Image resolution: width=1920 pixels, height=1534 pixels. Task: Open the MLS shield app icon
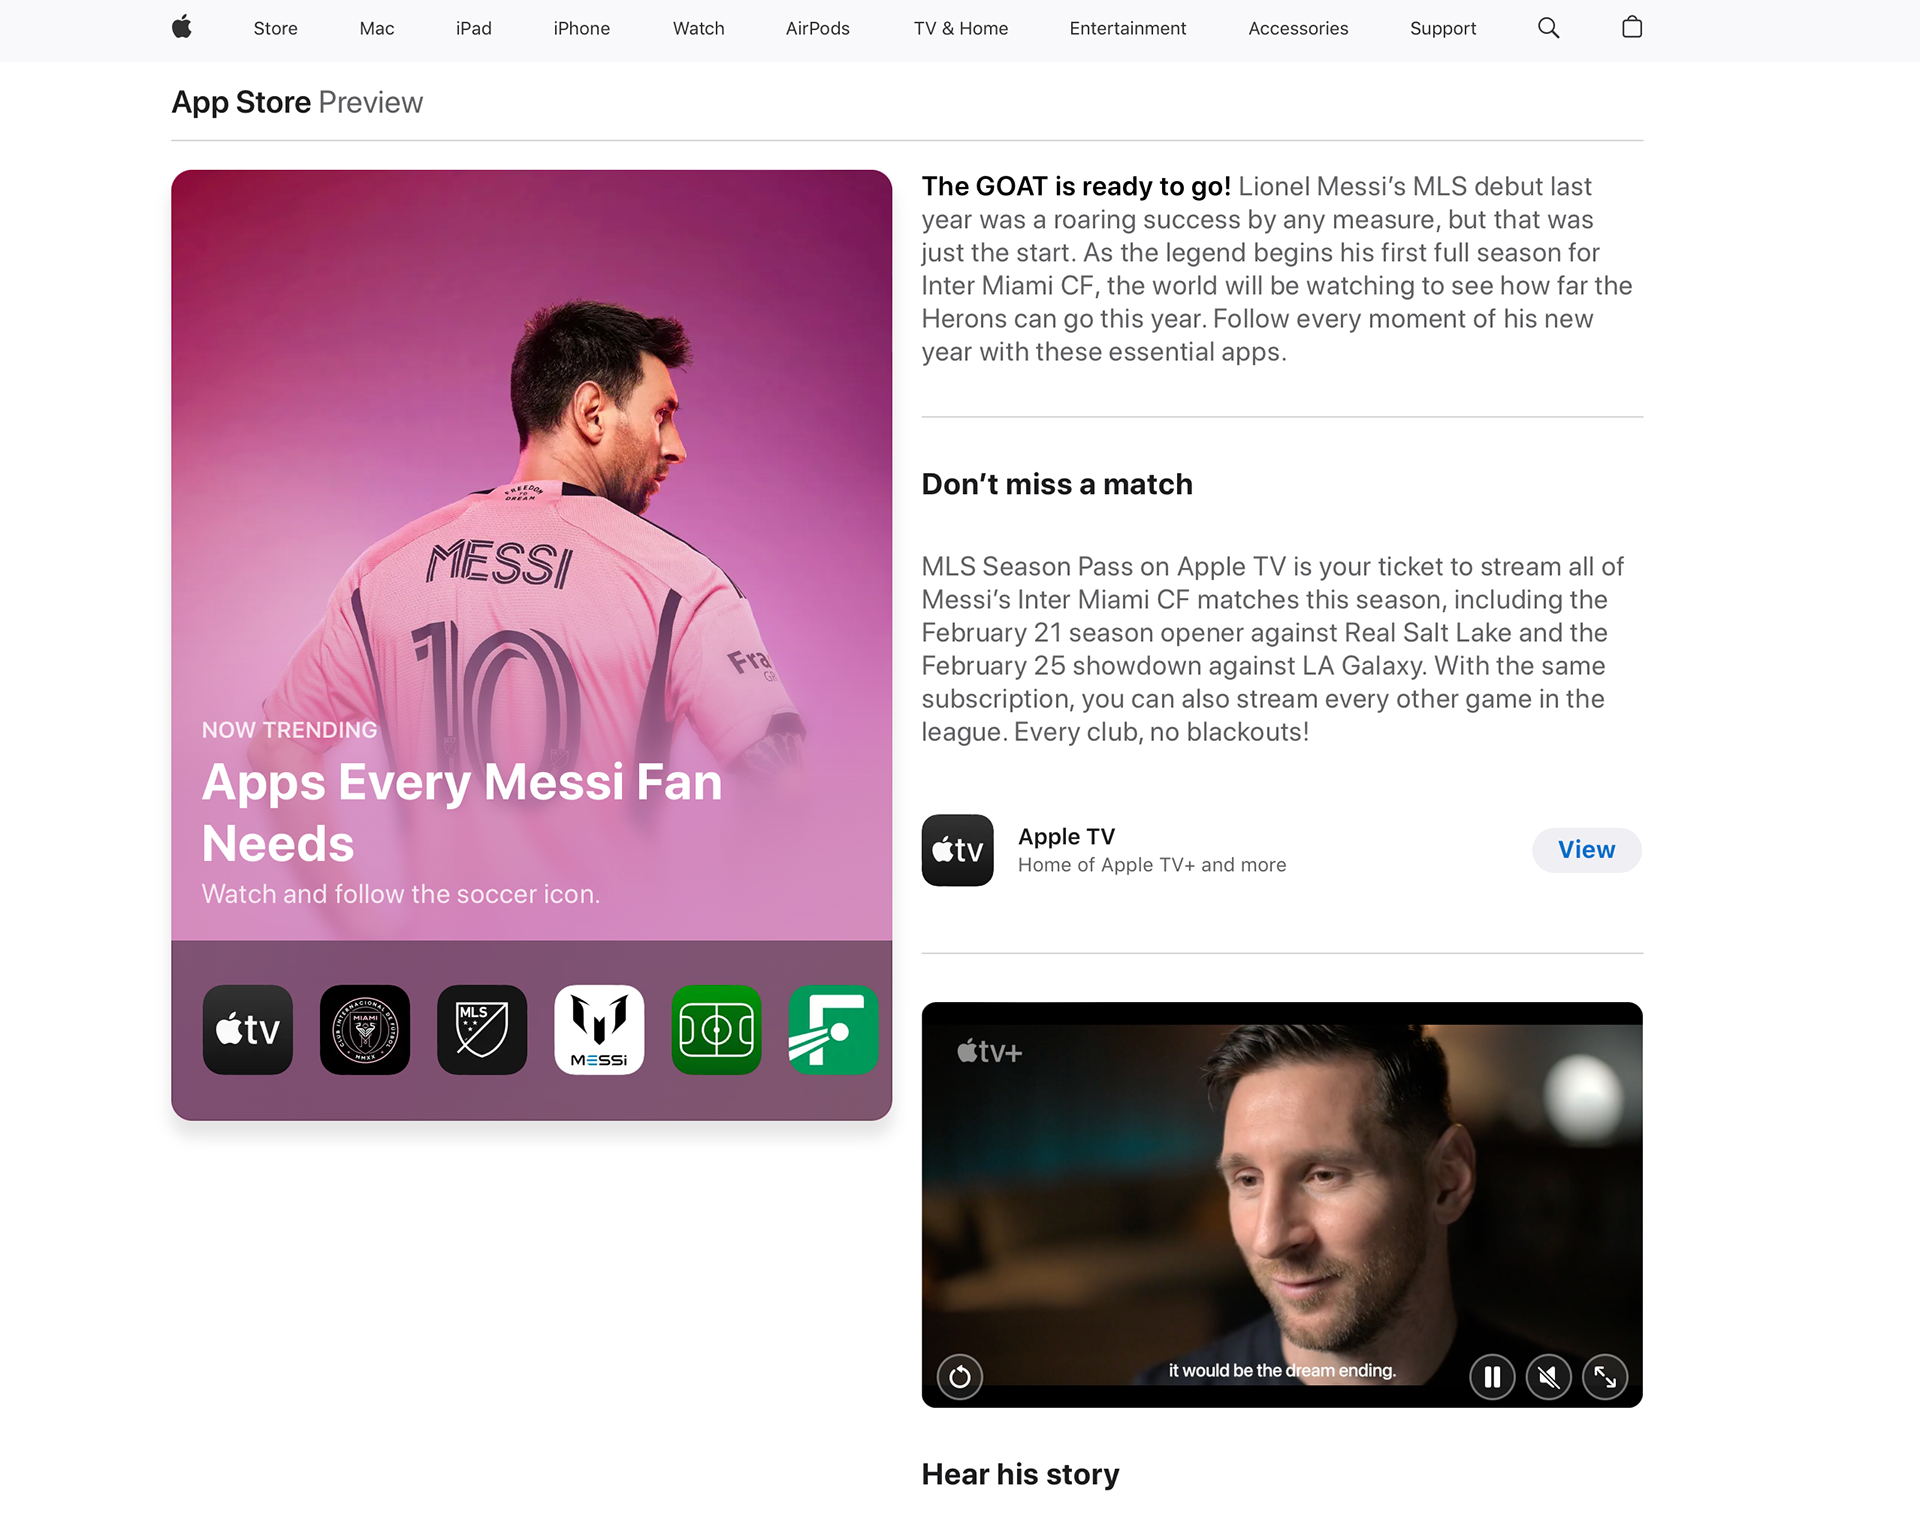tap(482, 1030)
